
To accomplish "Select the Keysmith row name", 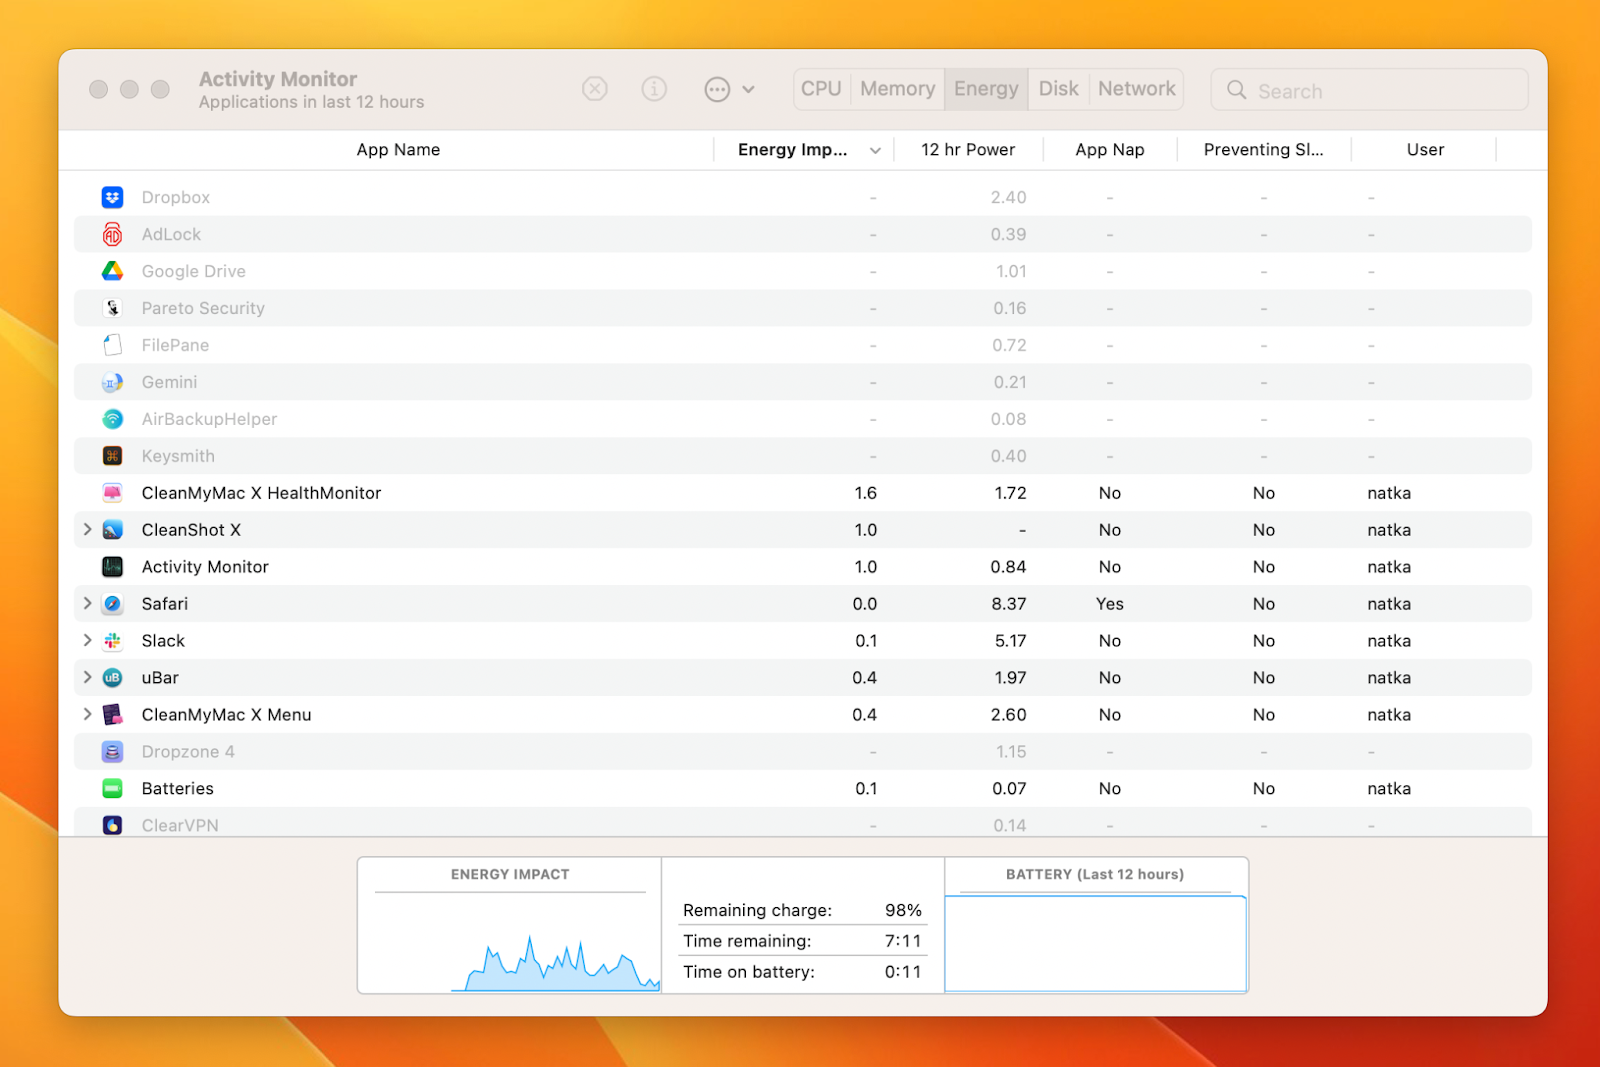I will click(x=178, y=456).
